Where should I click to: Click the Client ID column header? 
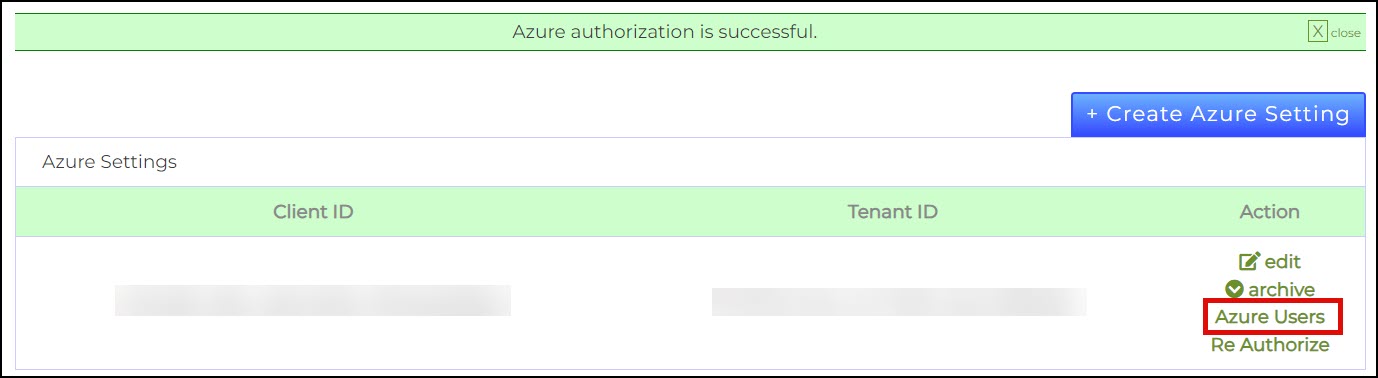(313, 212)
